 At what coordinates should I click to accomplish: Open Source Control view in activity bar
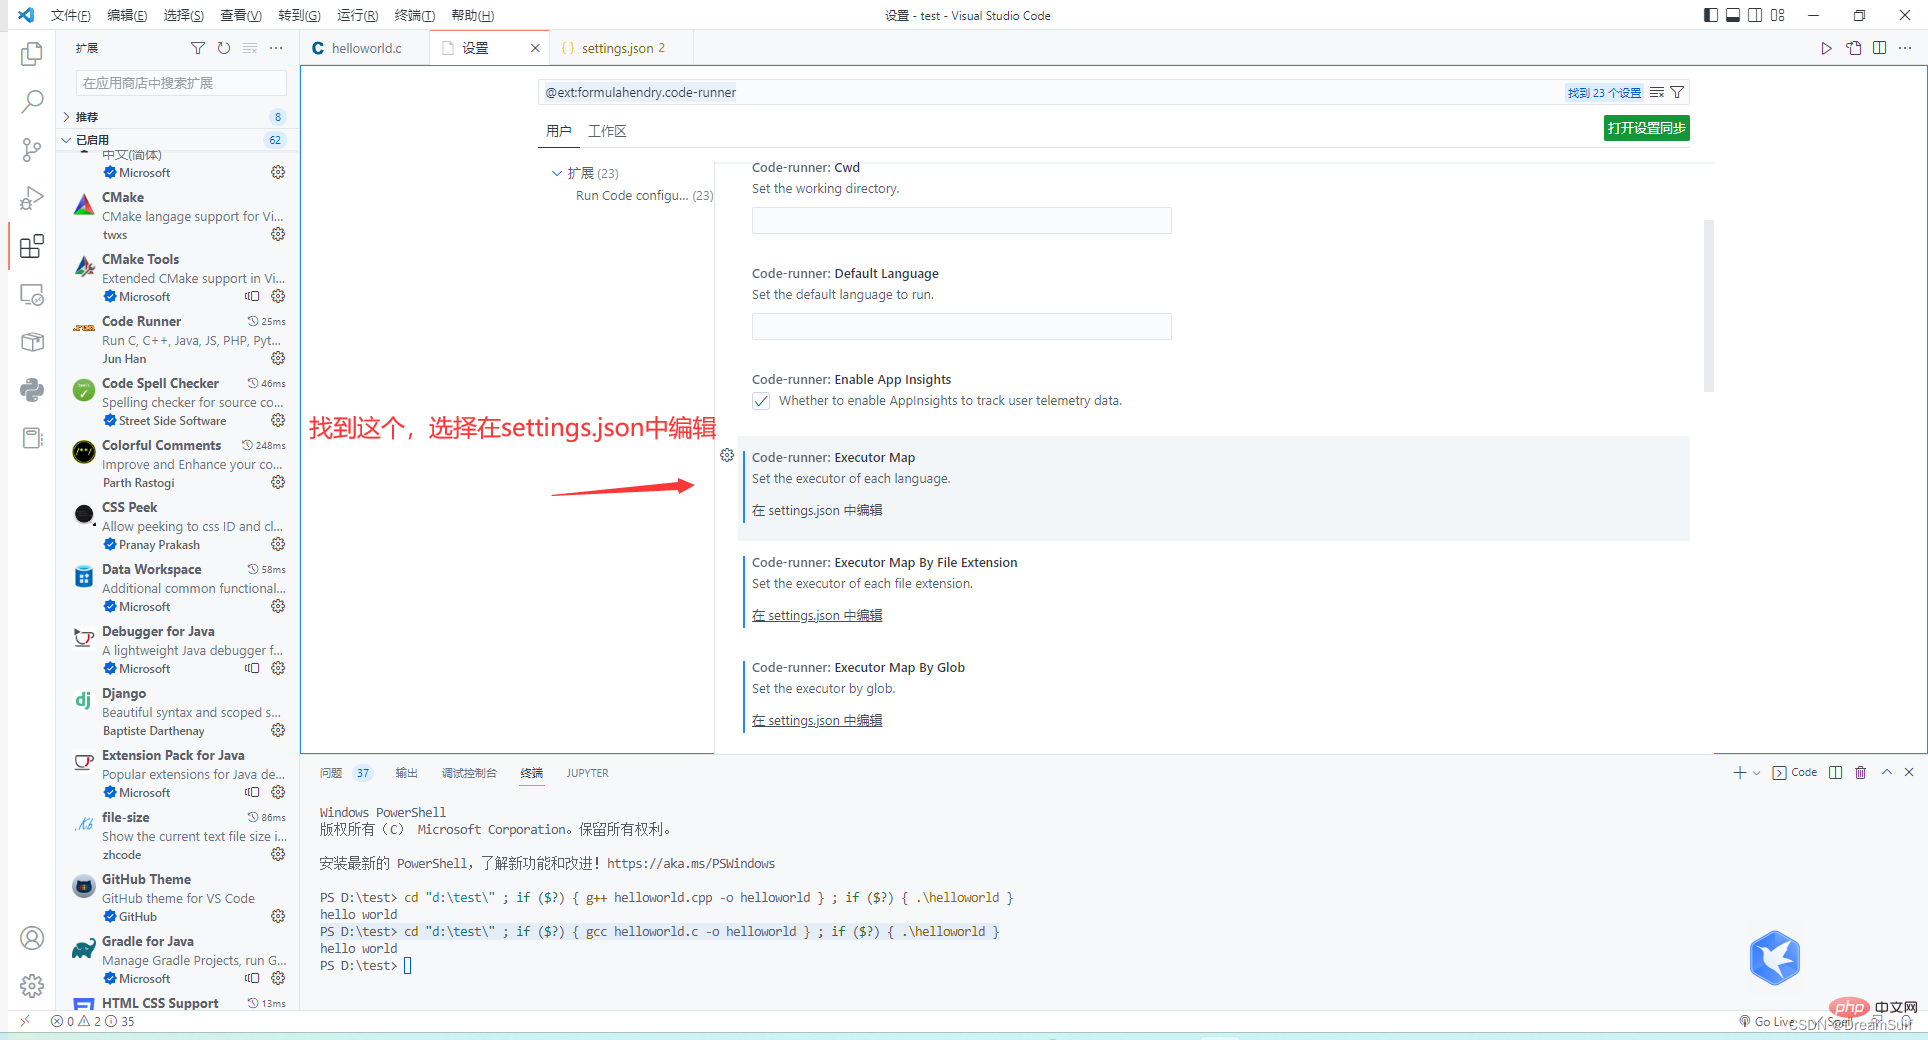pos(32,150)
